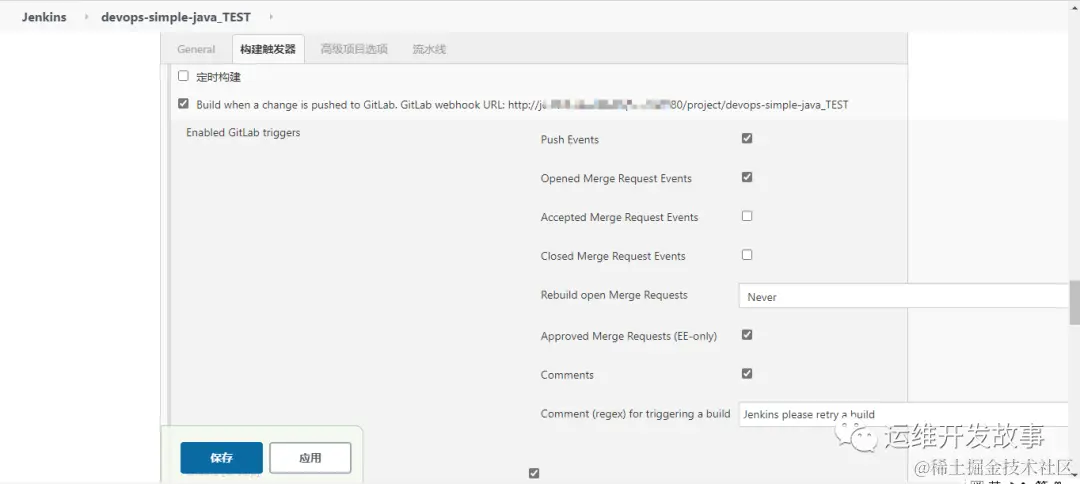This screenshot has width=1080, height=484.
Task: Click the 应用 apply button
Action: 310,458
